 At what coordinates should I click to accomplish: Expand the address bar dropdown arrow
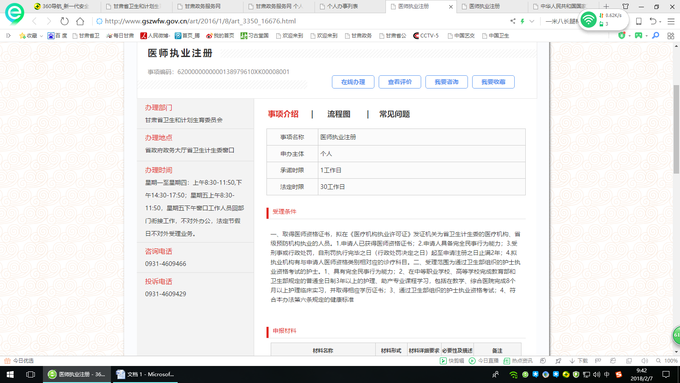pos(532,21)
